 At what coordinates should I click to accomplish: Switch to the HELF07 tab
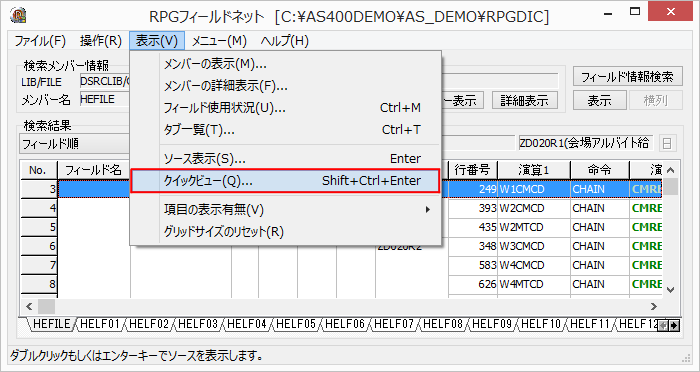394,325
